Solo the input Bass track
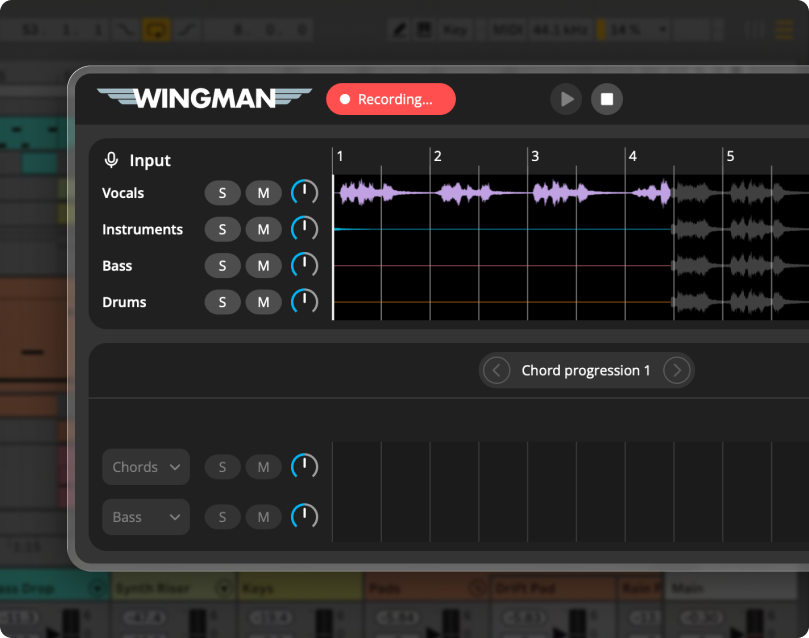Viewport: 809px width, 638px height. [x=222, y=266]
